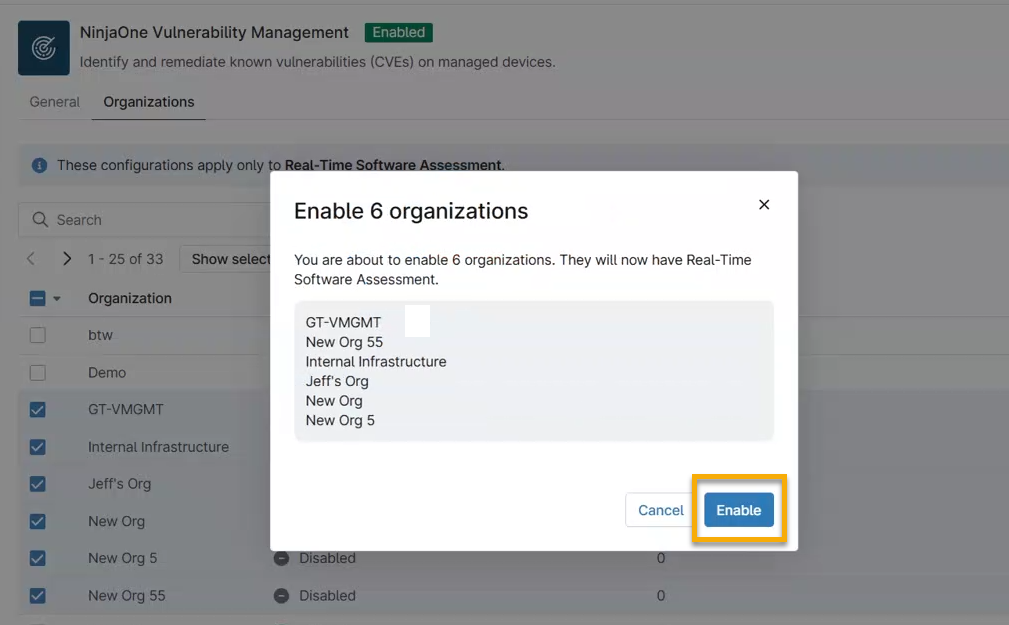The image size is (1009, 625).
Task: Click GT-VMGMT in the dialog list
Action: tap(343, 322)
